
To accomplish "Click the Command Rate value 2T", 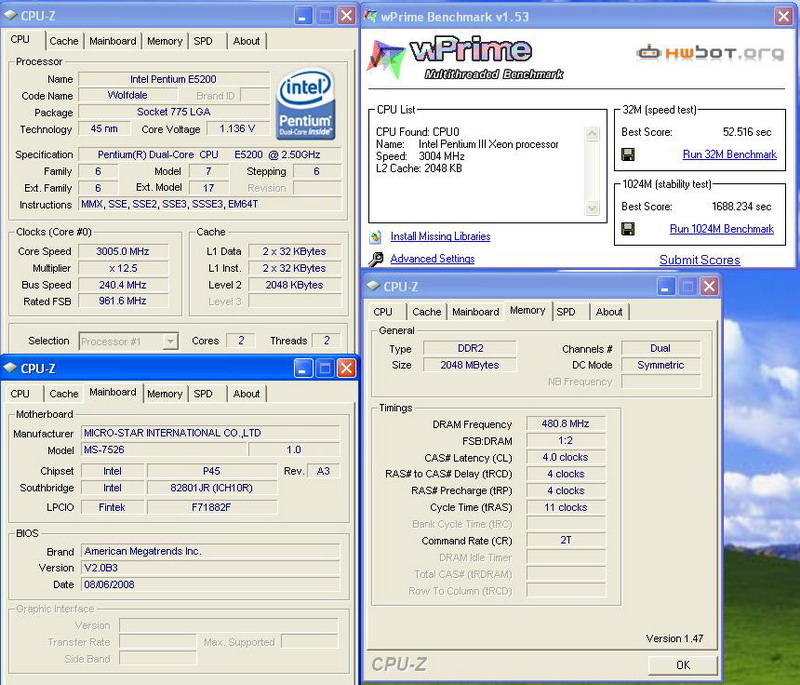I will point(565,540).
